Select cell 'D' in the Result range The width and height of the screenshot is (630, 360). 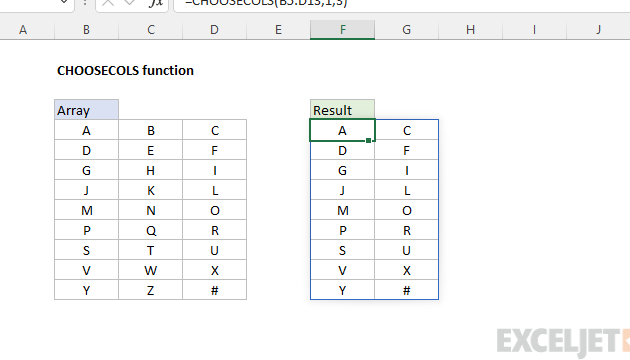tap(342, 150)
